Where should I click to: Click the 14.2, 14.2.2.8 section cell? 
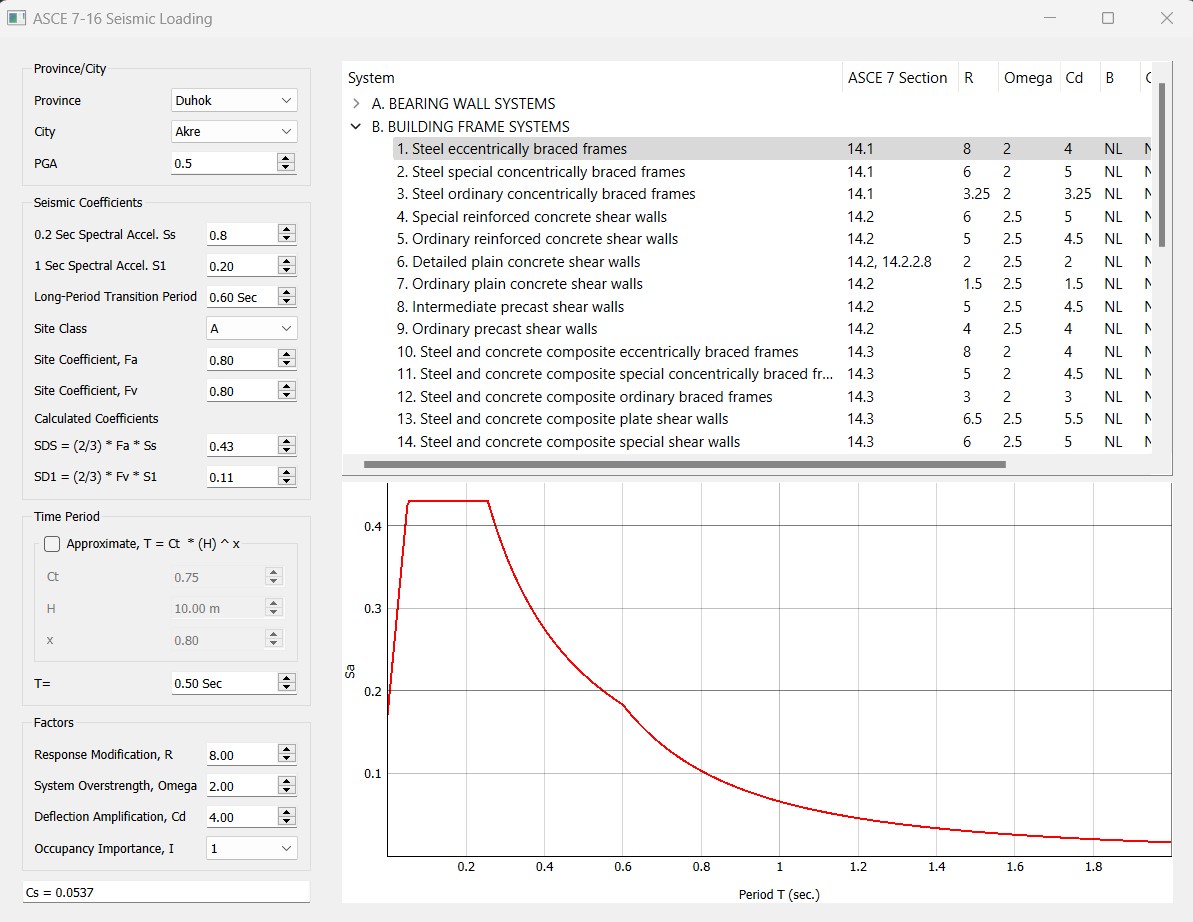point(889,262)
